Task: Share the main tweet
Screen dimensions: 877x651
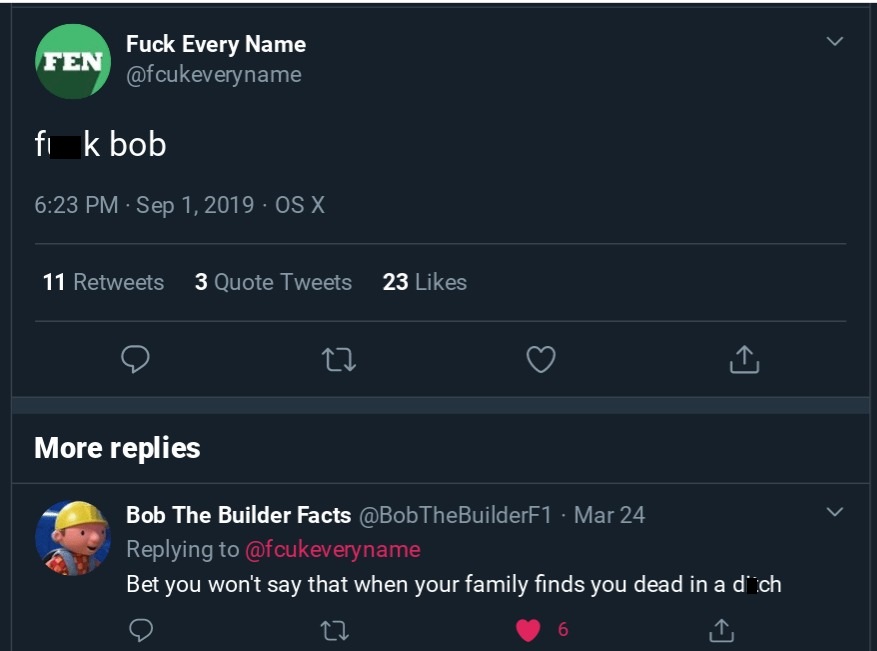Action: click(744, 359)
